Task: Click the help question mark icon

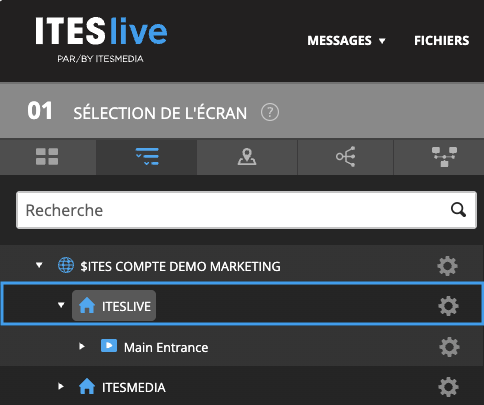Action: [x=270, y=112]
